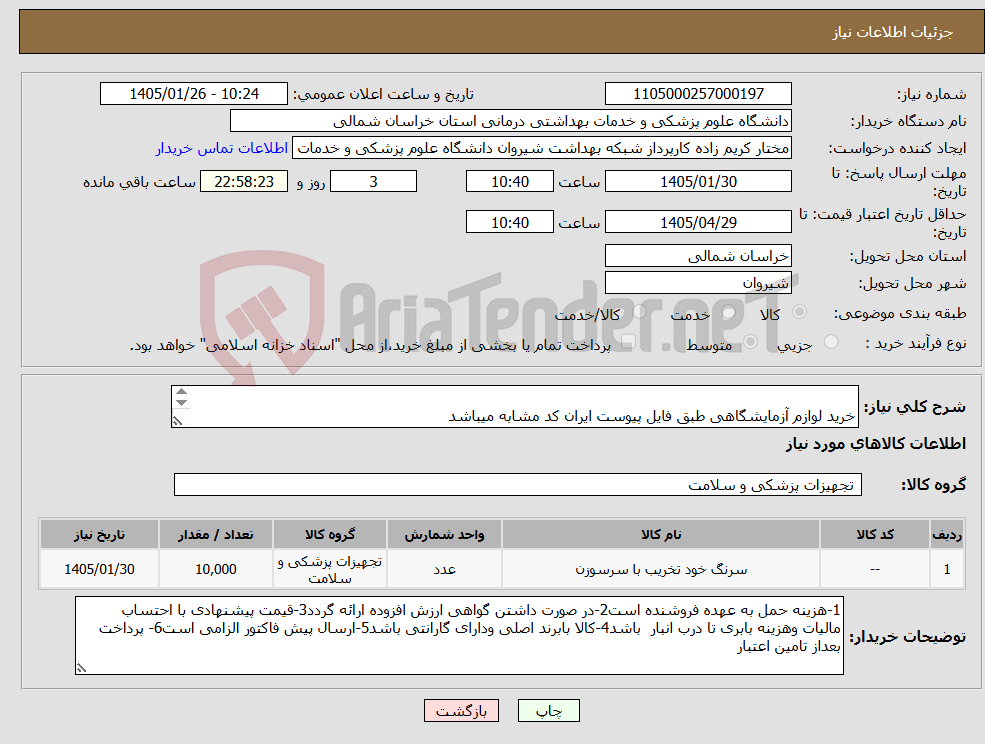Click the unit cell عدد
The image size is (985, 744).
pos(444,569)
